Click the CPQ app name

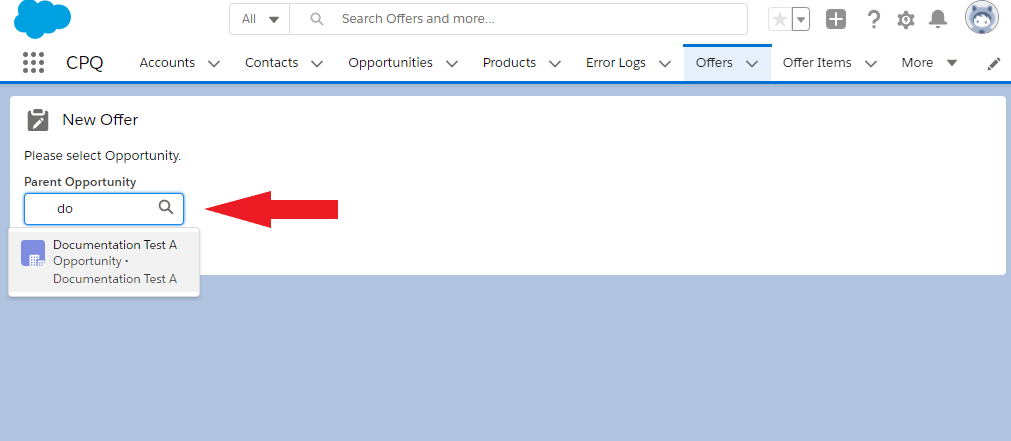coord(84,63)
